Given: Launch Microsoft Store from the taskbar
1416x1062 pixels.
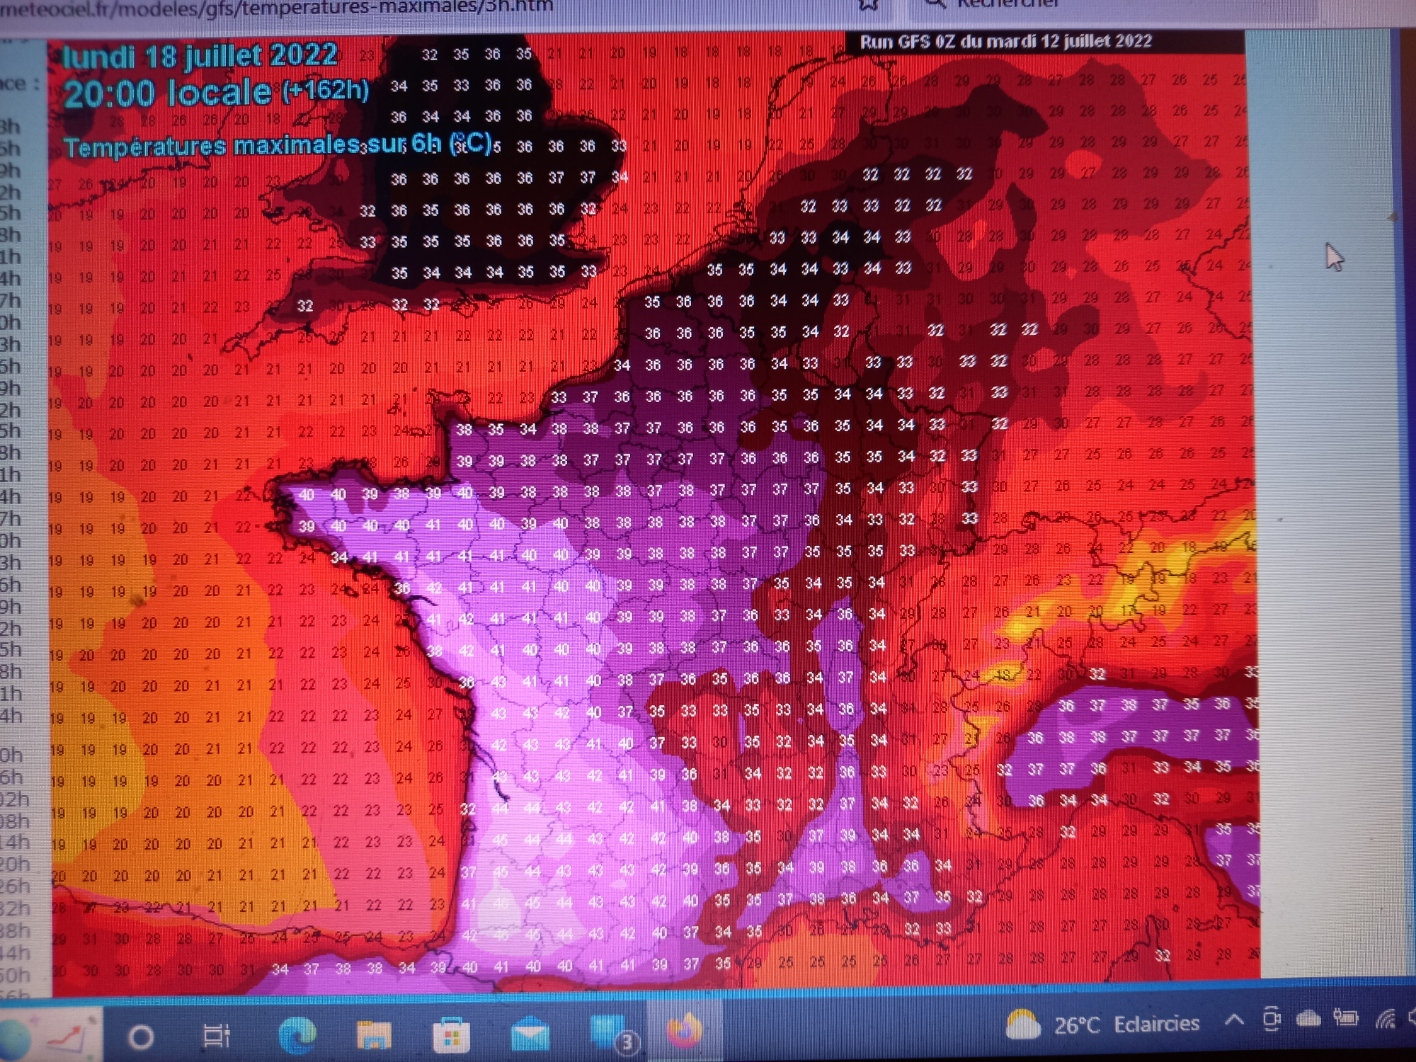Looking at the screenshot, I should point(450,1035).
